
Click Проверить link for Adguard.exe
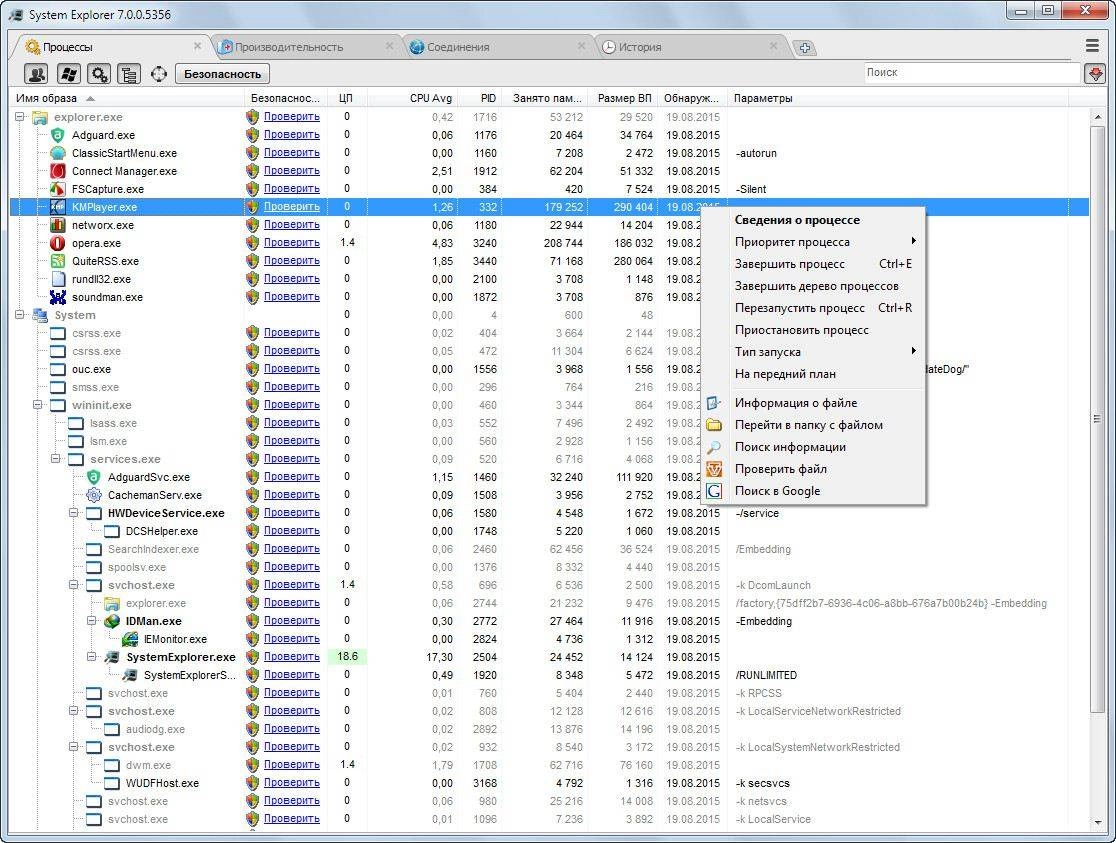click(292, 135)
